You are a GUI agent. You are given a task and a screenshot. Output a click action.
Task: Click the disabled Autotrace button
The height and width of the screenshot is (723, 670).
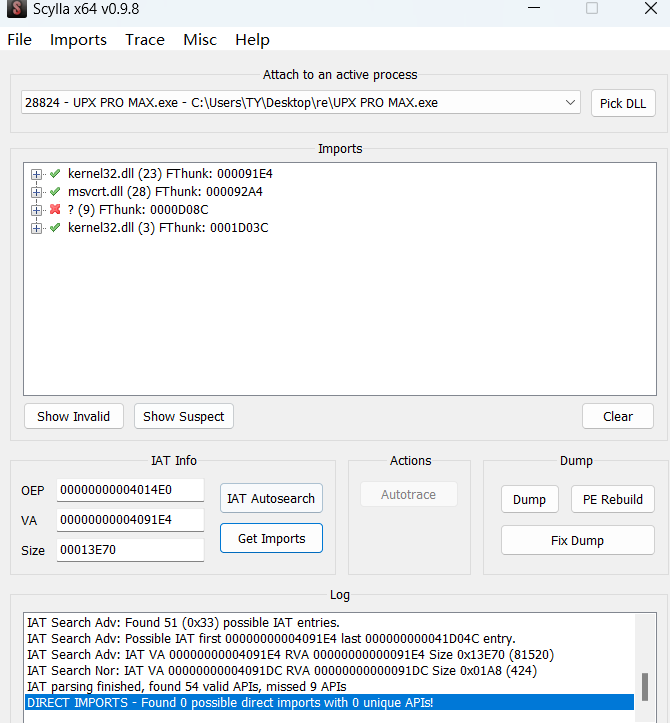pos(409,494)
